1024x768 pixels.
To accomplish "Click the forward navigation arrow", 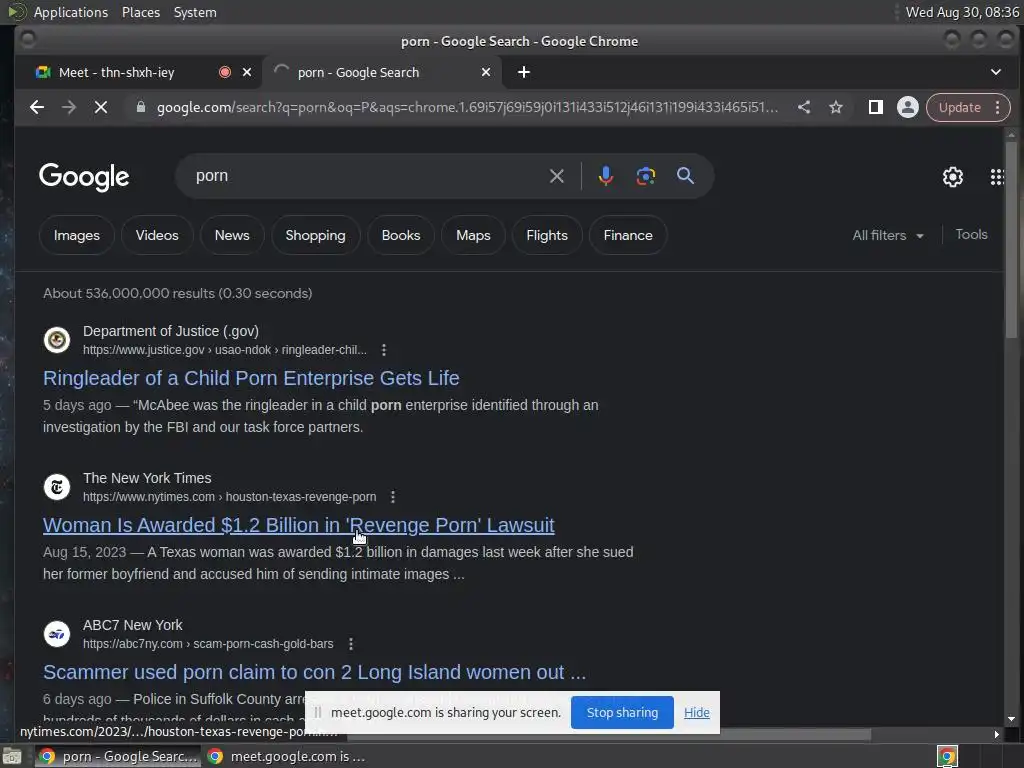I will click(x=69, y=107).
